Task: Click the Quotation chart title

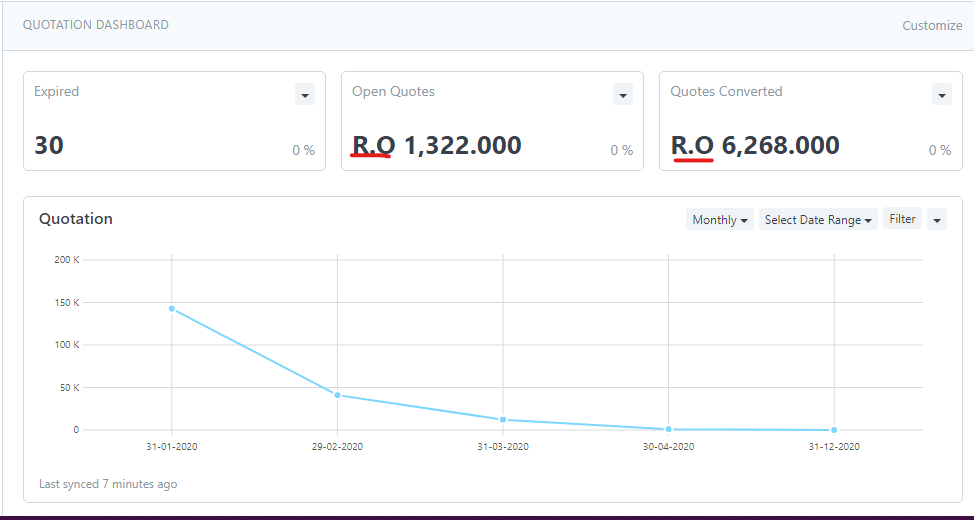Action: (76, 219)
